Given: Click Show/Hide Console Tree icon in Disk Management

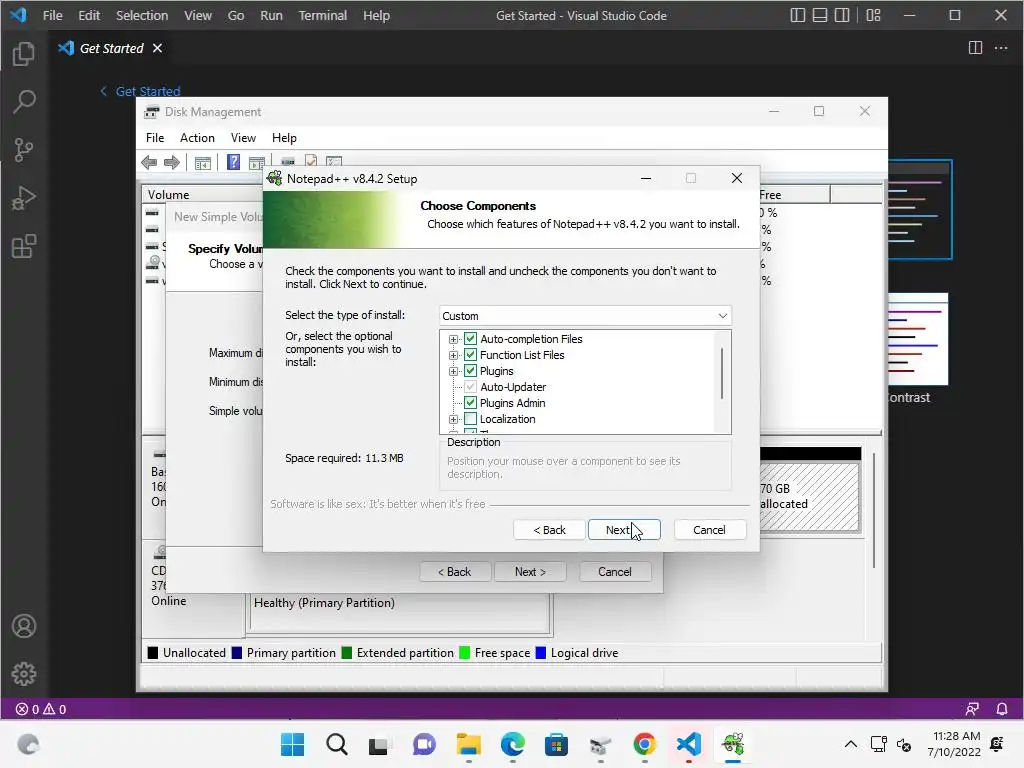Looking at the screenshot, I should (x=202, y=162).
